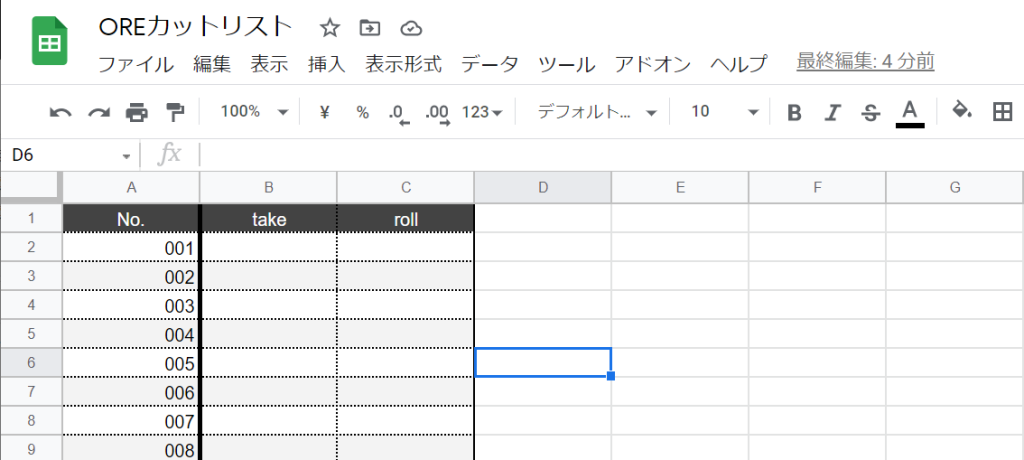This screenshot has height=460, width=1024.
Task: Click the text color A button
Action: (909, 112)
